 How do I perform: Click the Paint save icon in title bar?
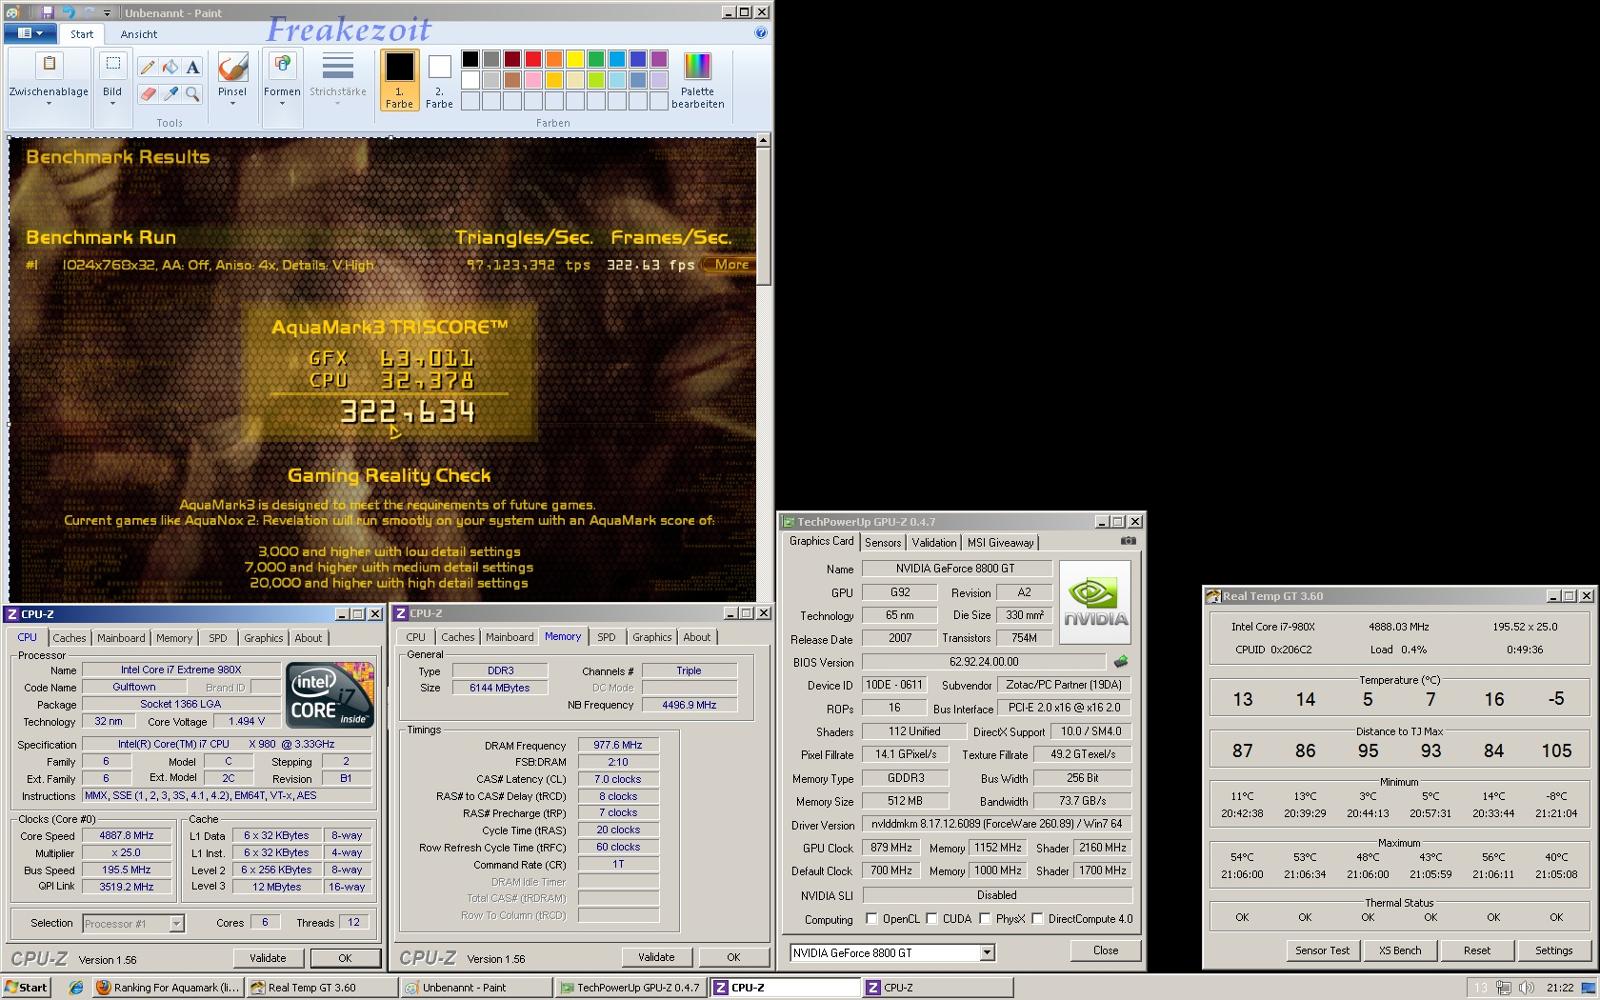pos(47,12)
